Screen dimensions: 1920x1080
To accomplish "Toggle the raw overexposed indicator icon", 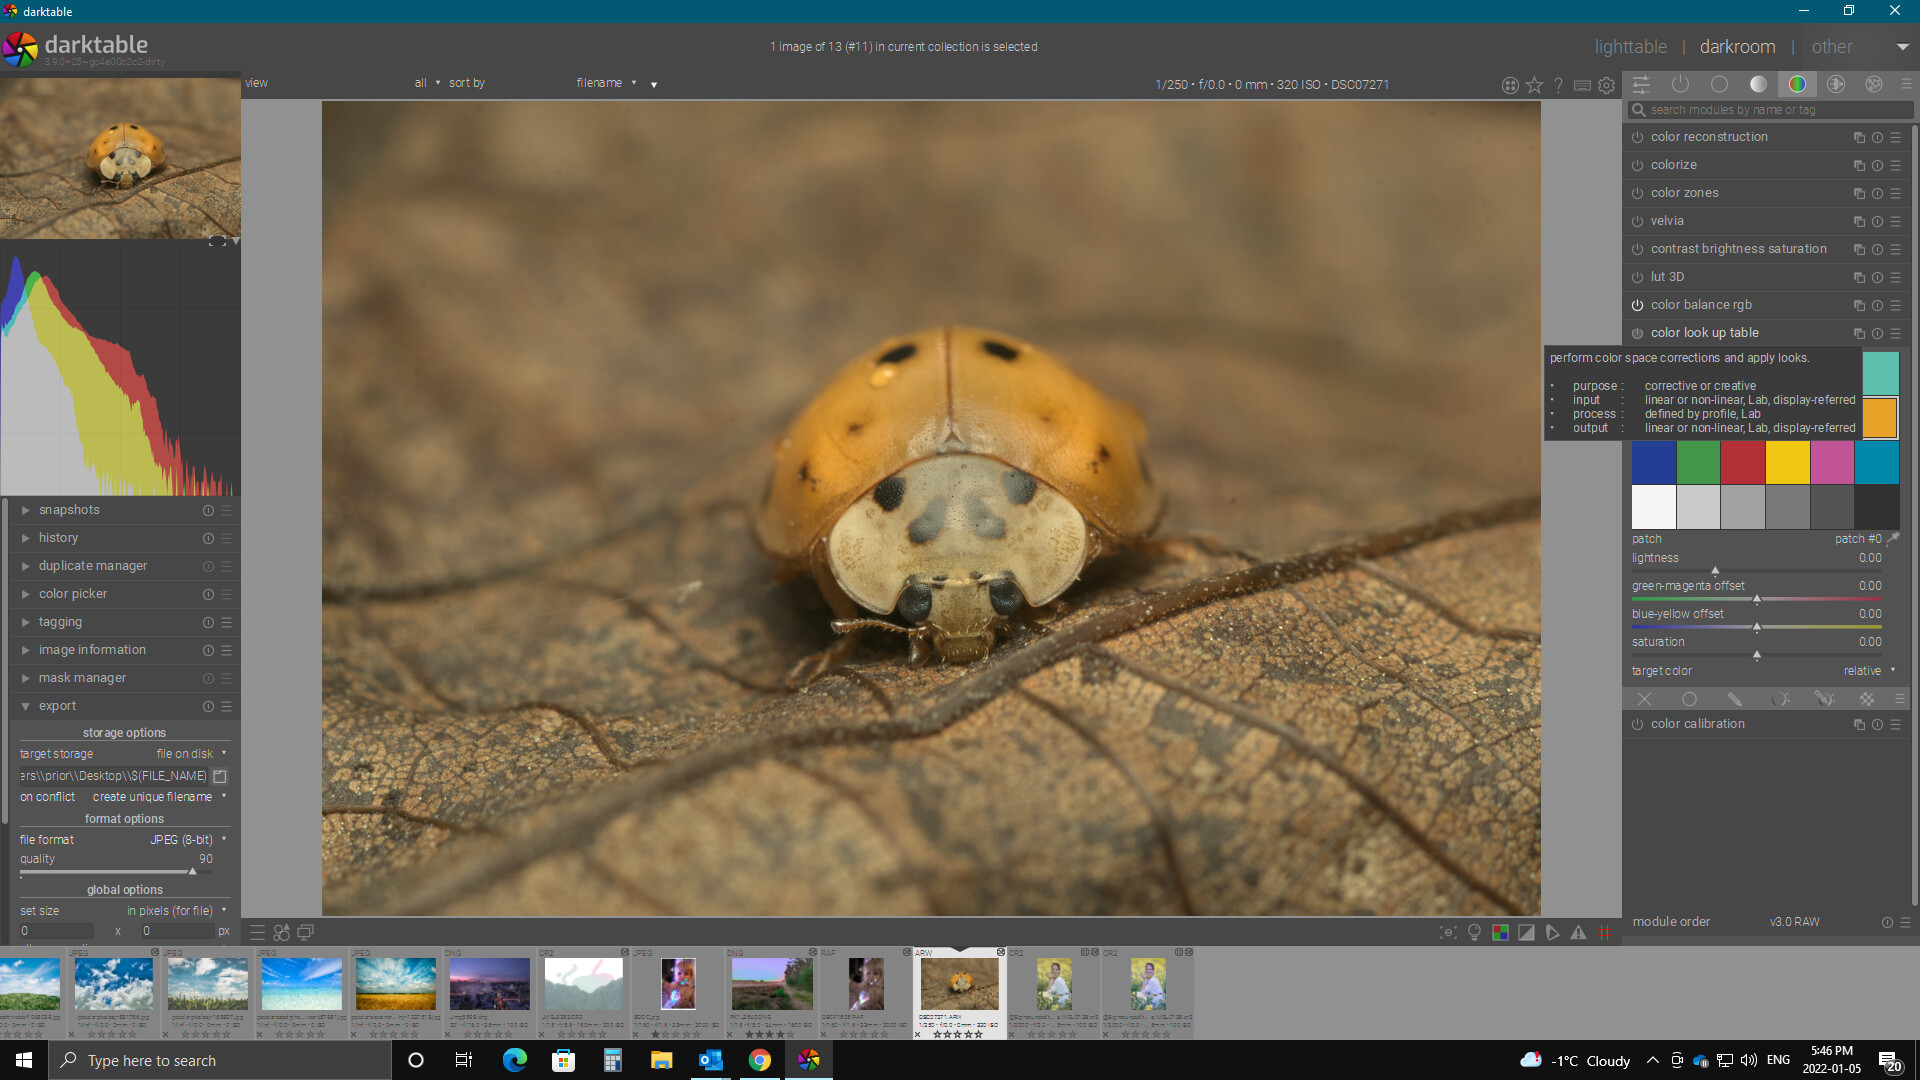I will point(1500,932).
